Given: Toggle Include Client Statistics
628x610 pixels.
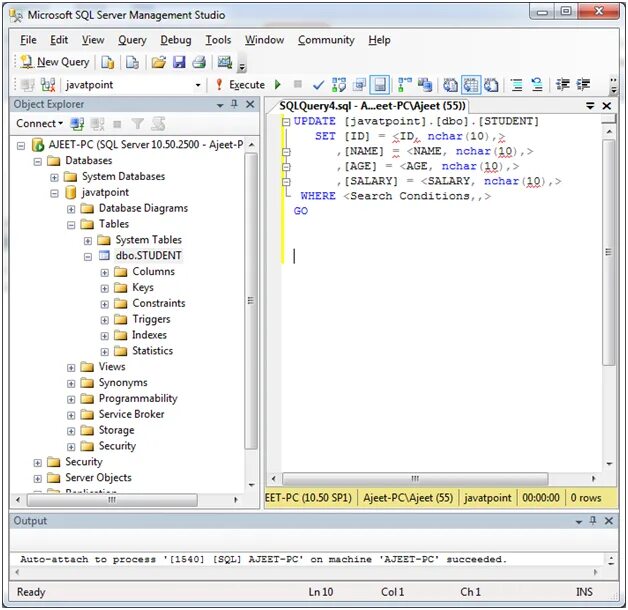Looking at the screenshot, I should pyautogui.click(x=425, y=85).
